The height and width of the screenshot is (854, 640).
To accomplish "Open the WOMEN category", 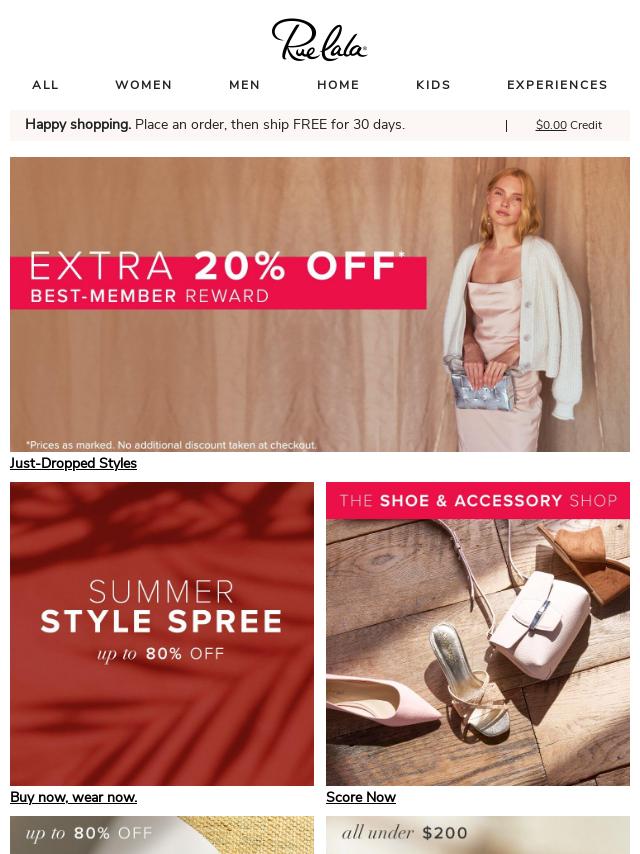I will tap(144, 85).
